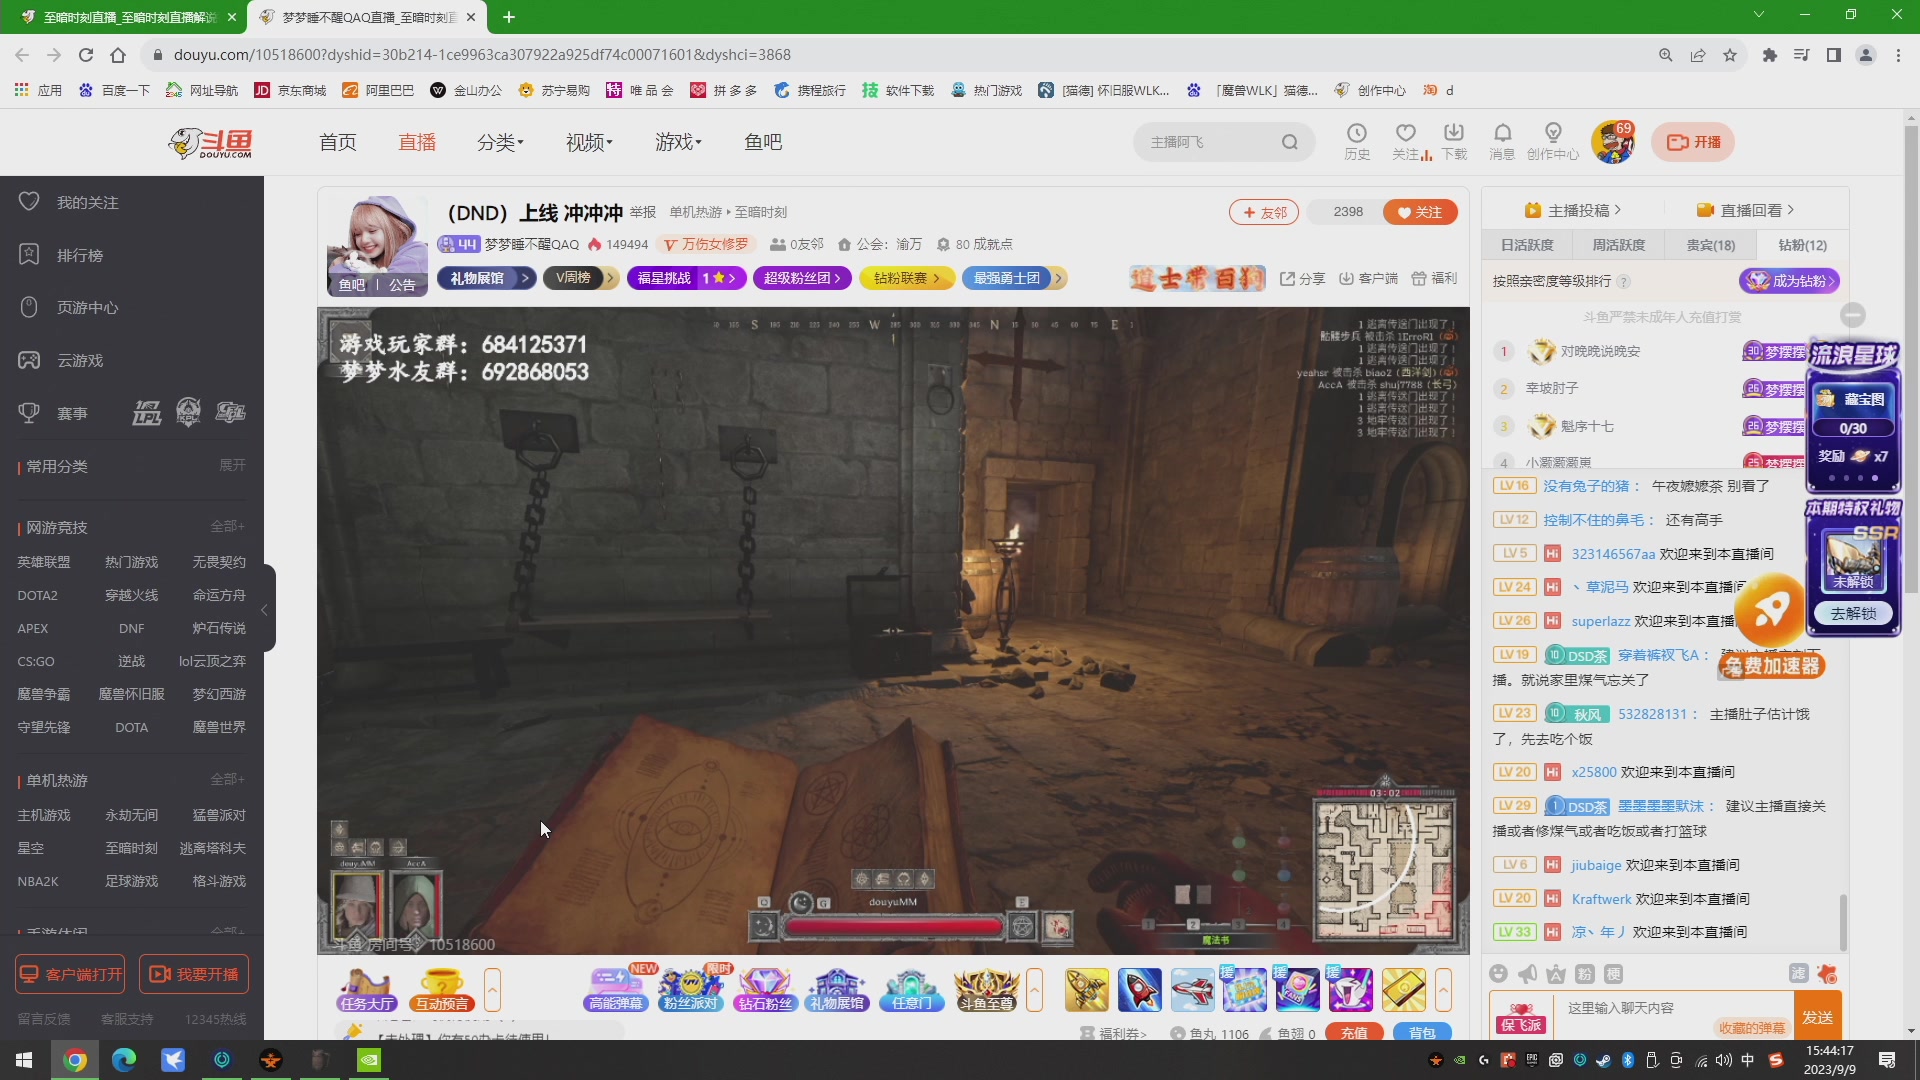Share the stream via 分享
This screenshot has height=1080, width=1920.
[1303, 278]
